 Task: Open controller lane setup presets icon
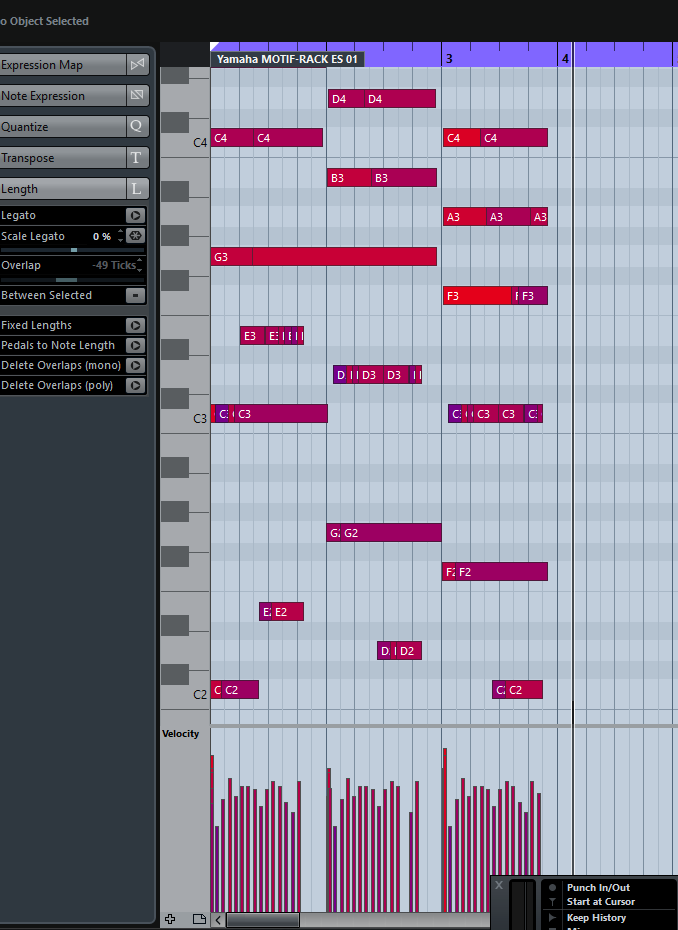[x=199, y=919]
